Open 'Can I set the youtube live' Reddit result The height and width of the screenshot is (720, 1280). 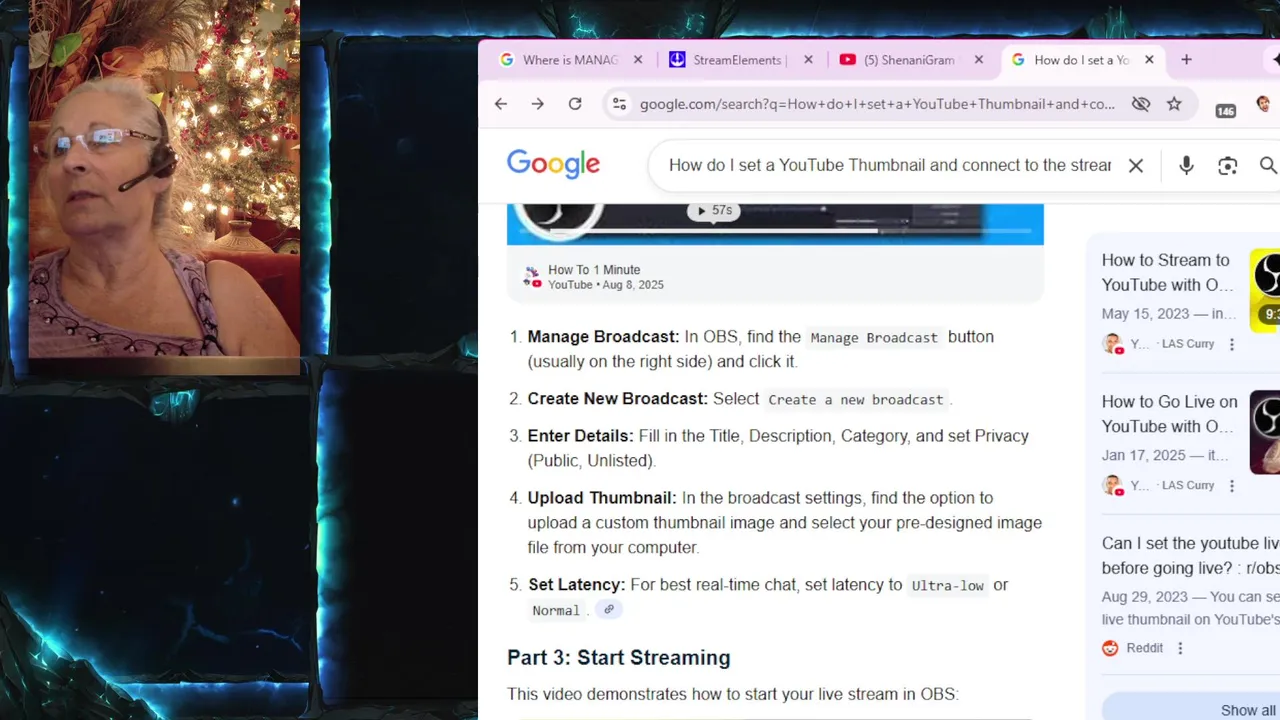click(x=1190, y=556)
